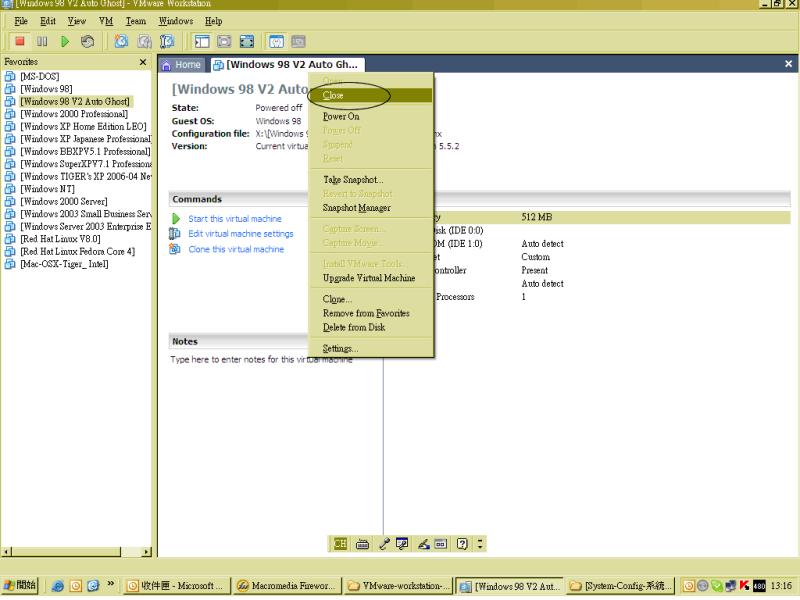Image resolution: width=800 pixels, height=600 pixels.
Task: Open the Windows menu
Action: pos(176,21)
